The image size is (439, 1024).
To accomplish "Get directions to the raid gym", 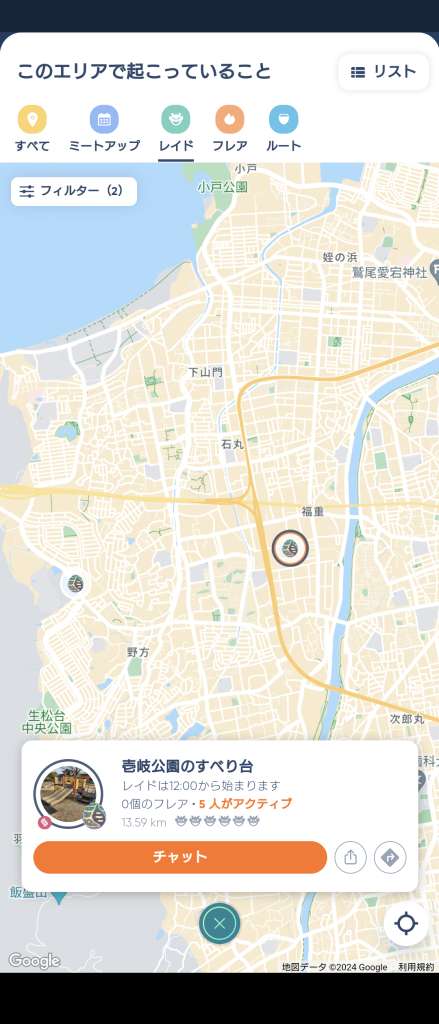I will tap(390, 857).
